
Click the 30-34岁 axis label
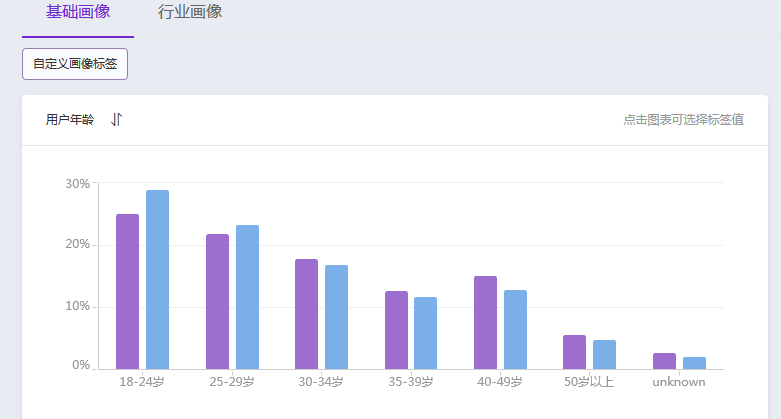(x=321, y=382)
